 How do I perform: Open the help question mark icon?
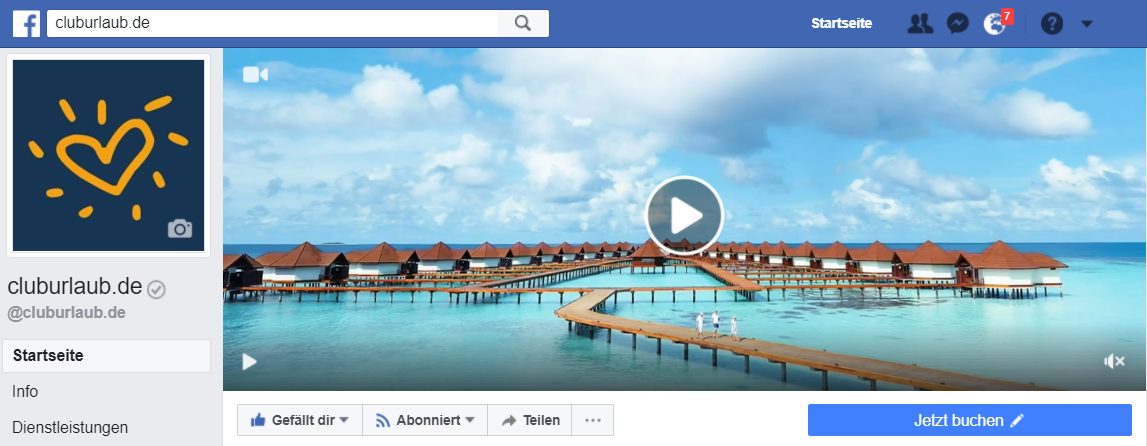coord(1051,23)
